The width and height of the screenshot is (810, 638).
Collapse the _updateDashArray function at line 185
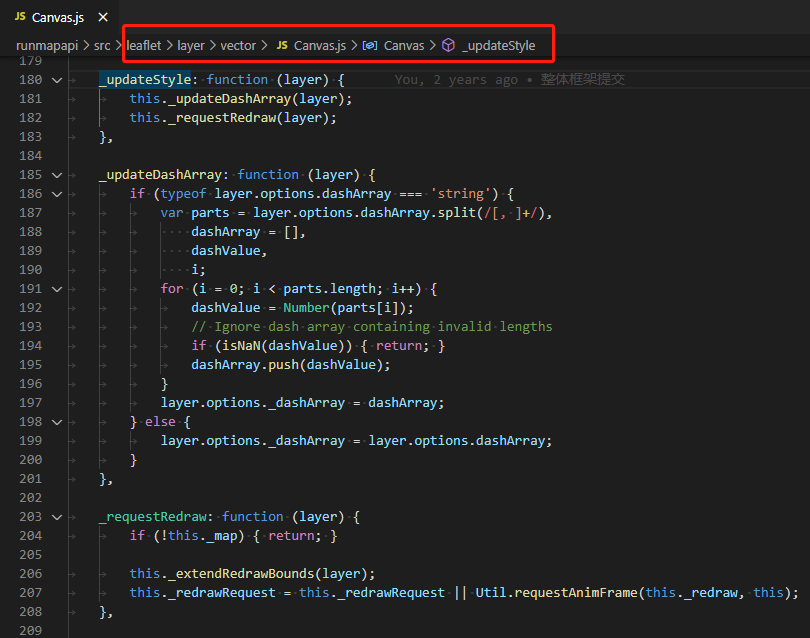point(57,174)
